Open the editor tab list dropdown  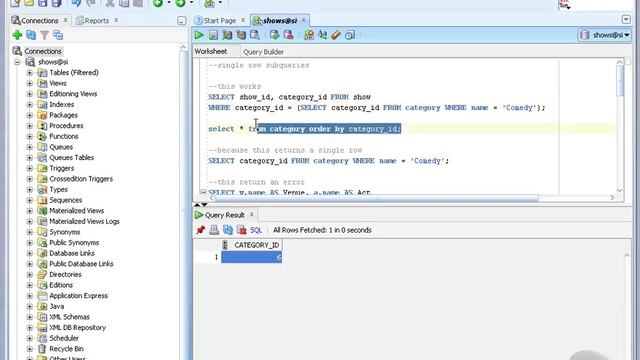[626, 20]
